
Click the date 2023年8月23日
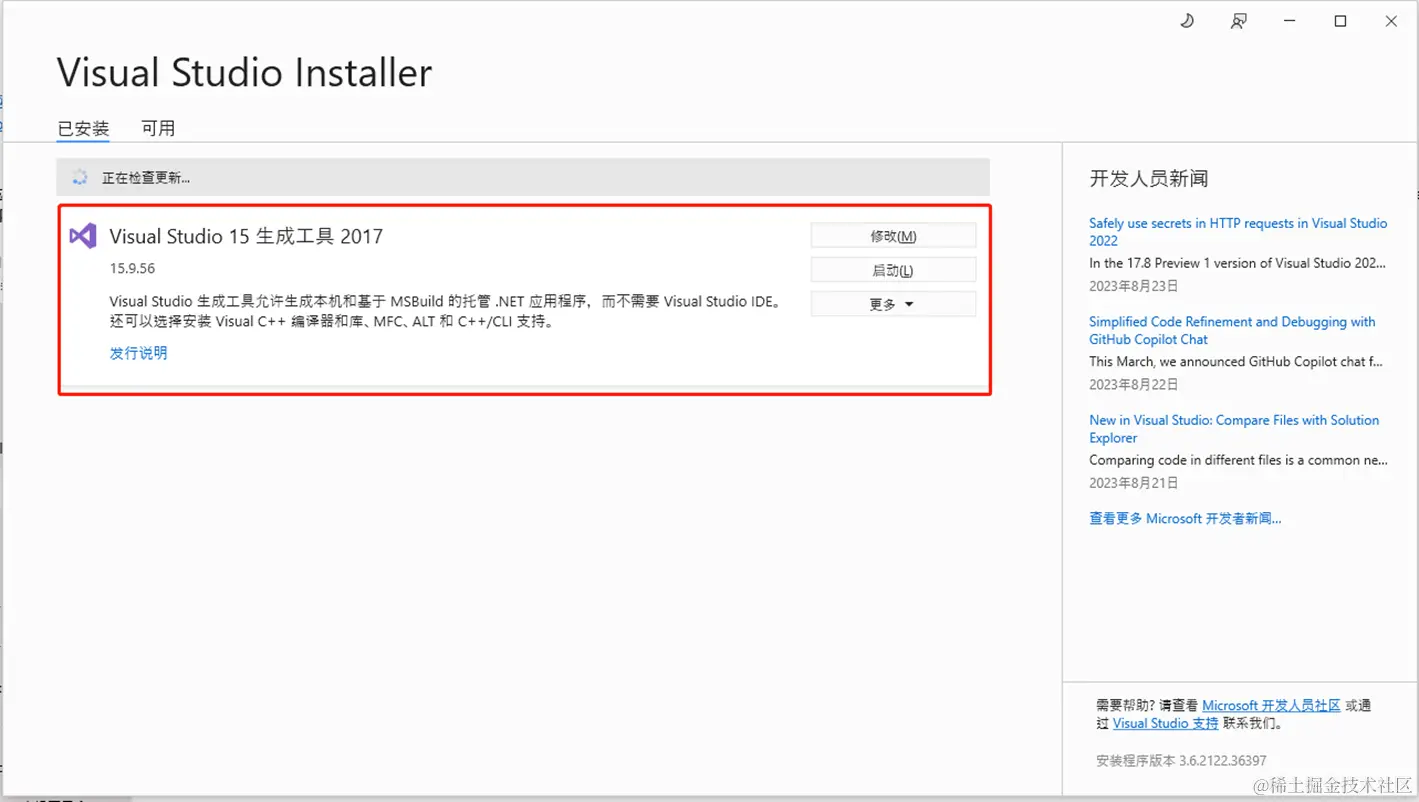[x=1134, y=286]
